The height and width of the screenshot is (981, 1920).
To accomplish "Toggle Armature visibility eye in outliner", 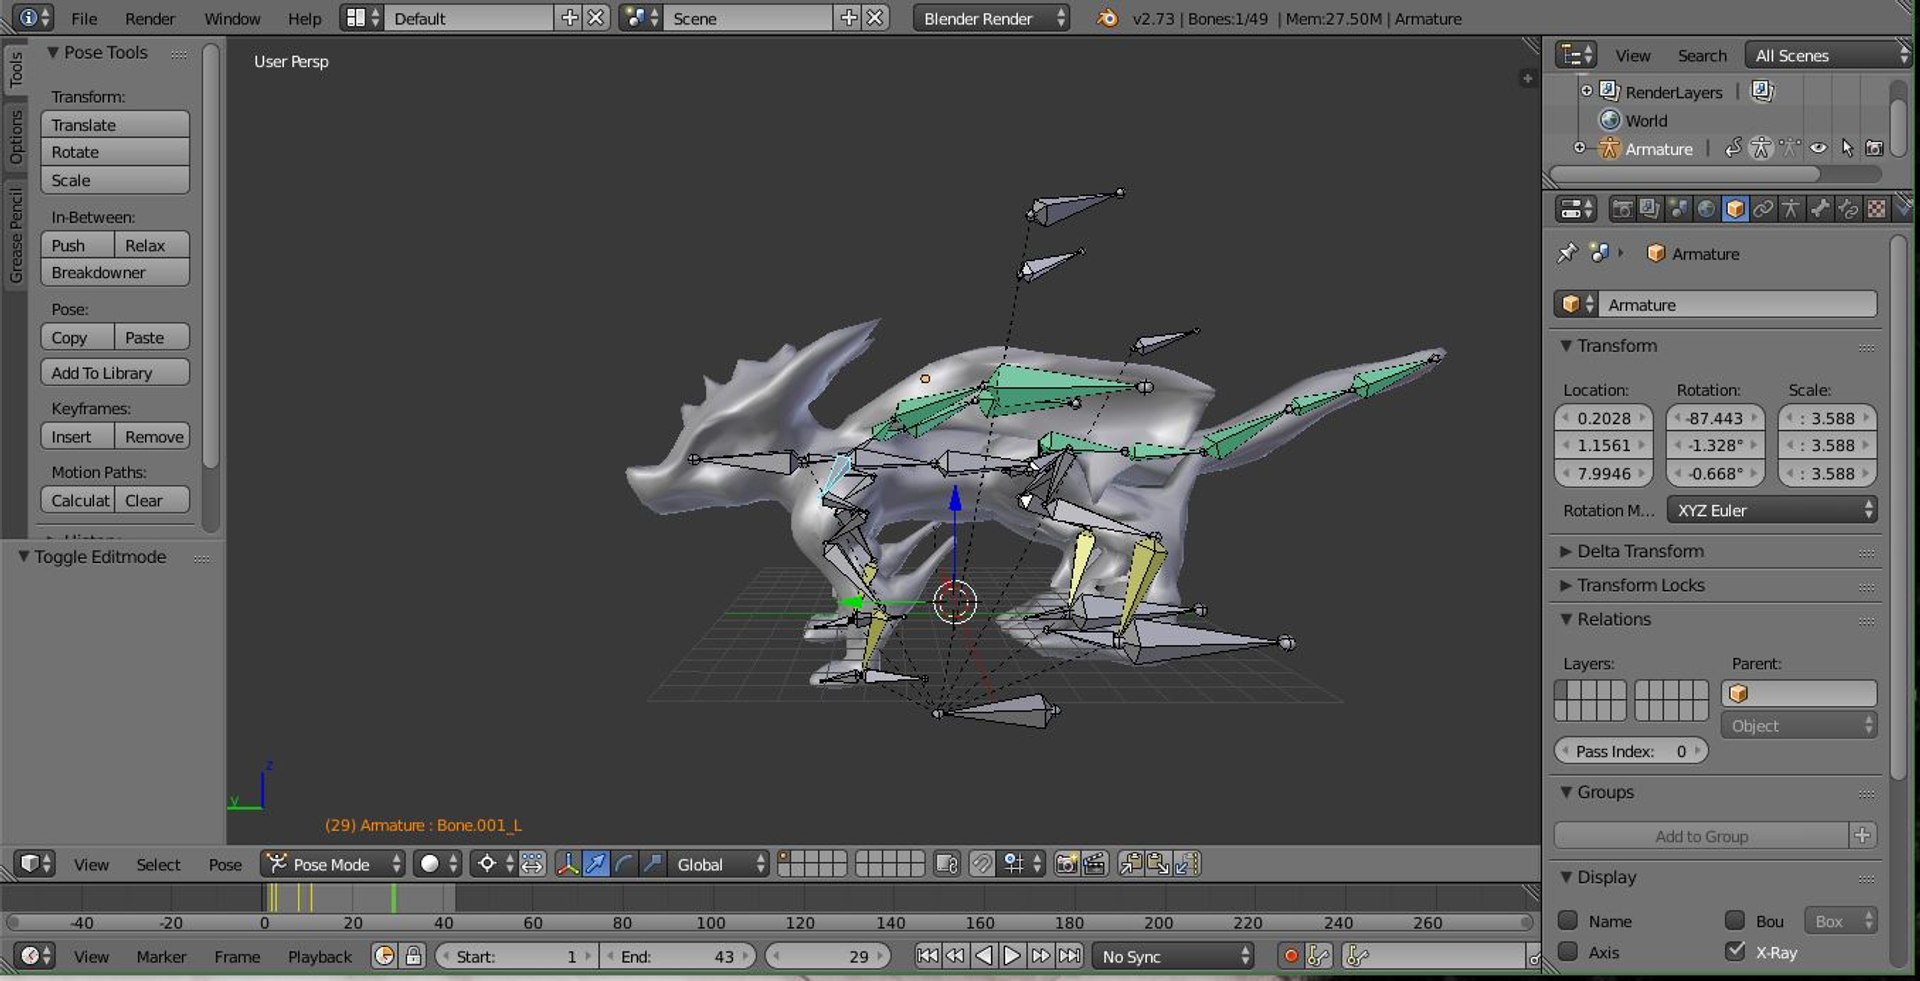I will pyautogui.click(x=1818, y=148).
